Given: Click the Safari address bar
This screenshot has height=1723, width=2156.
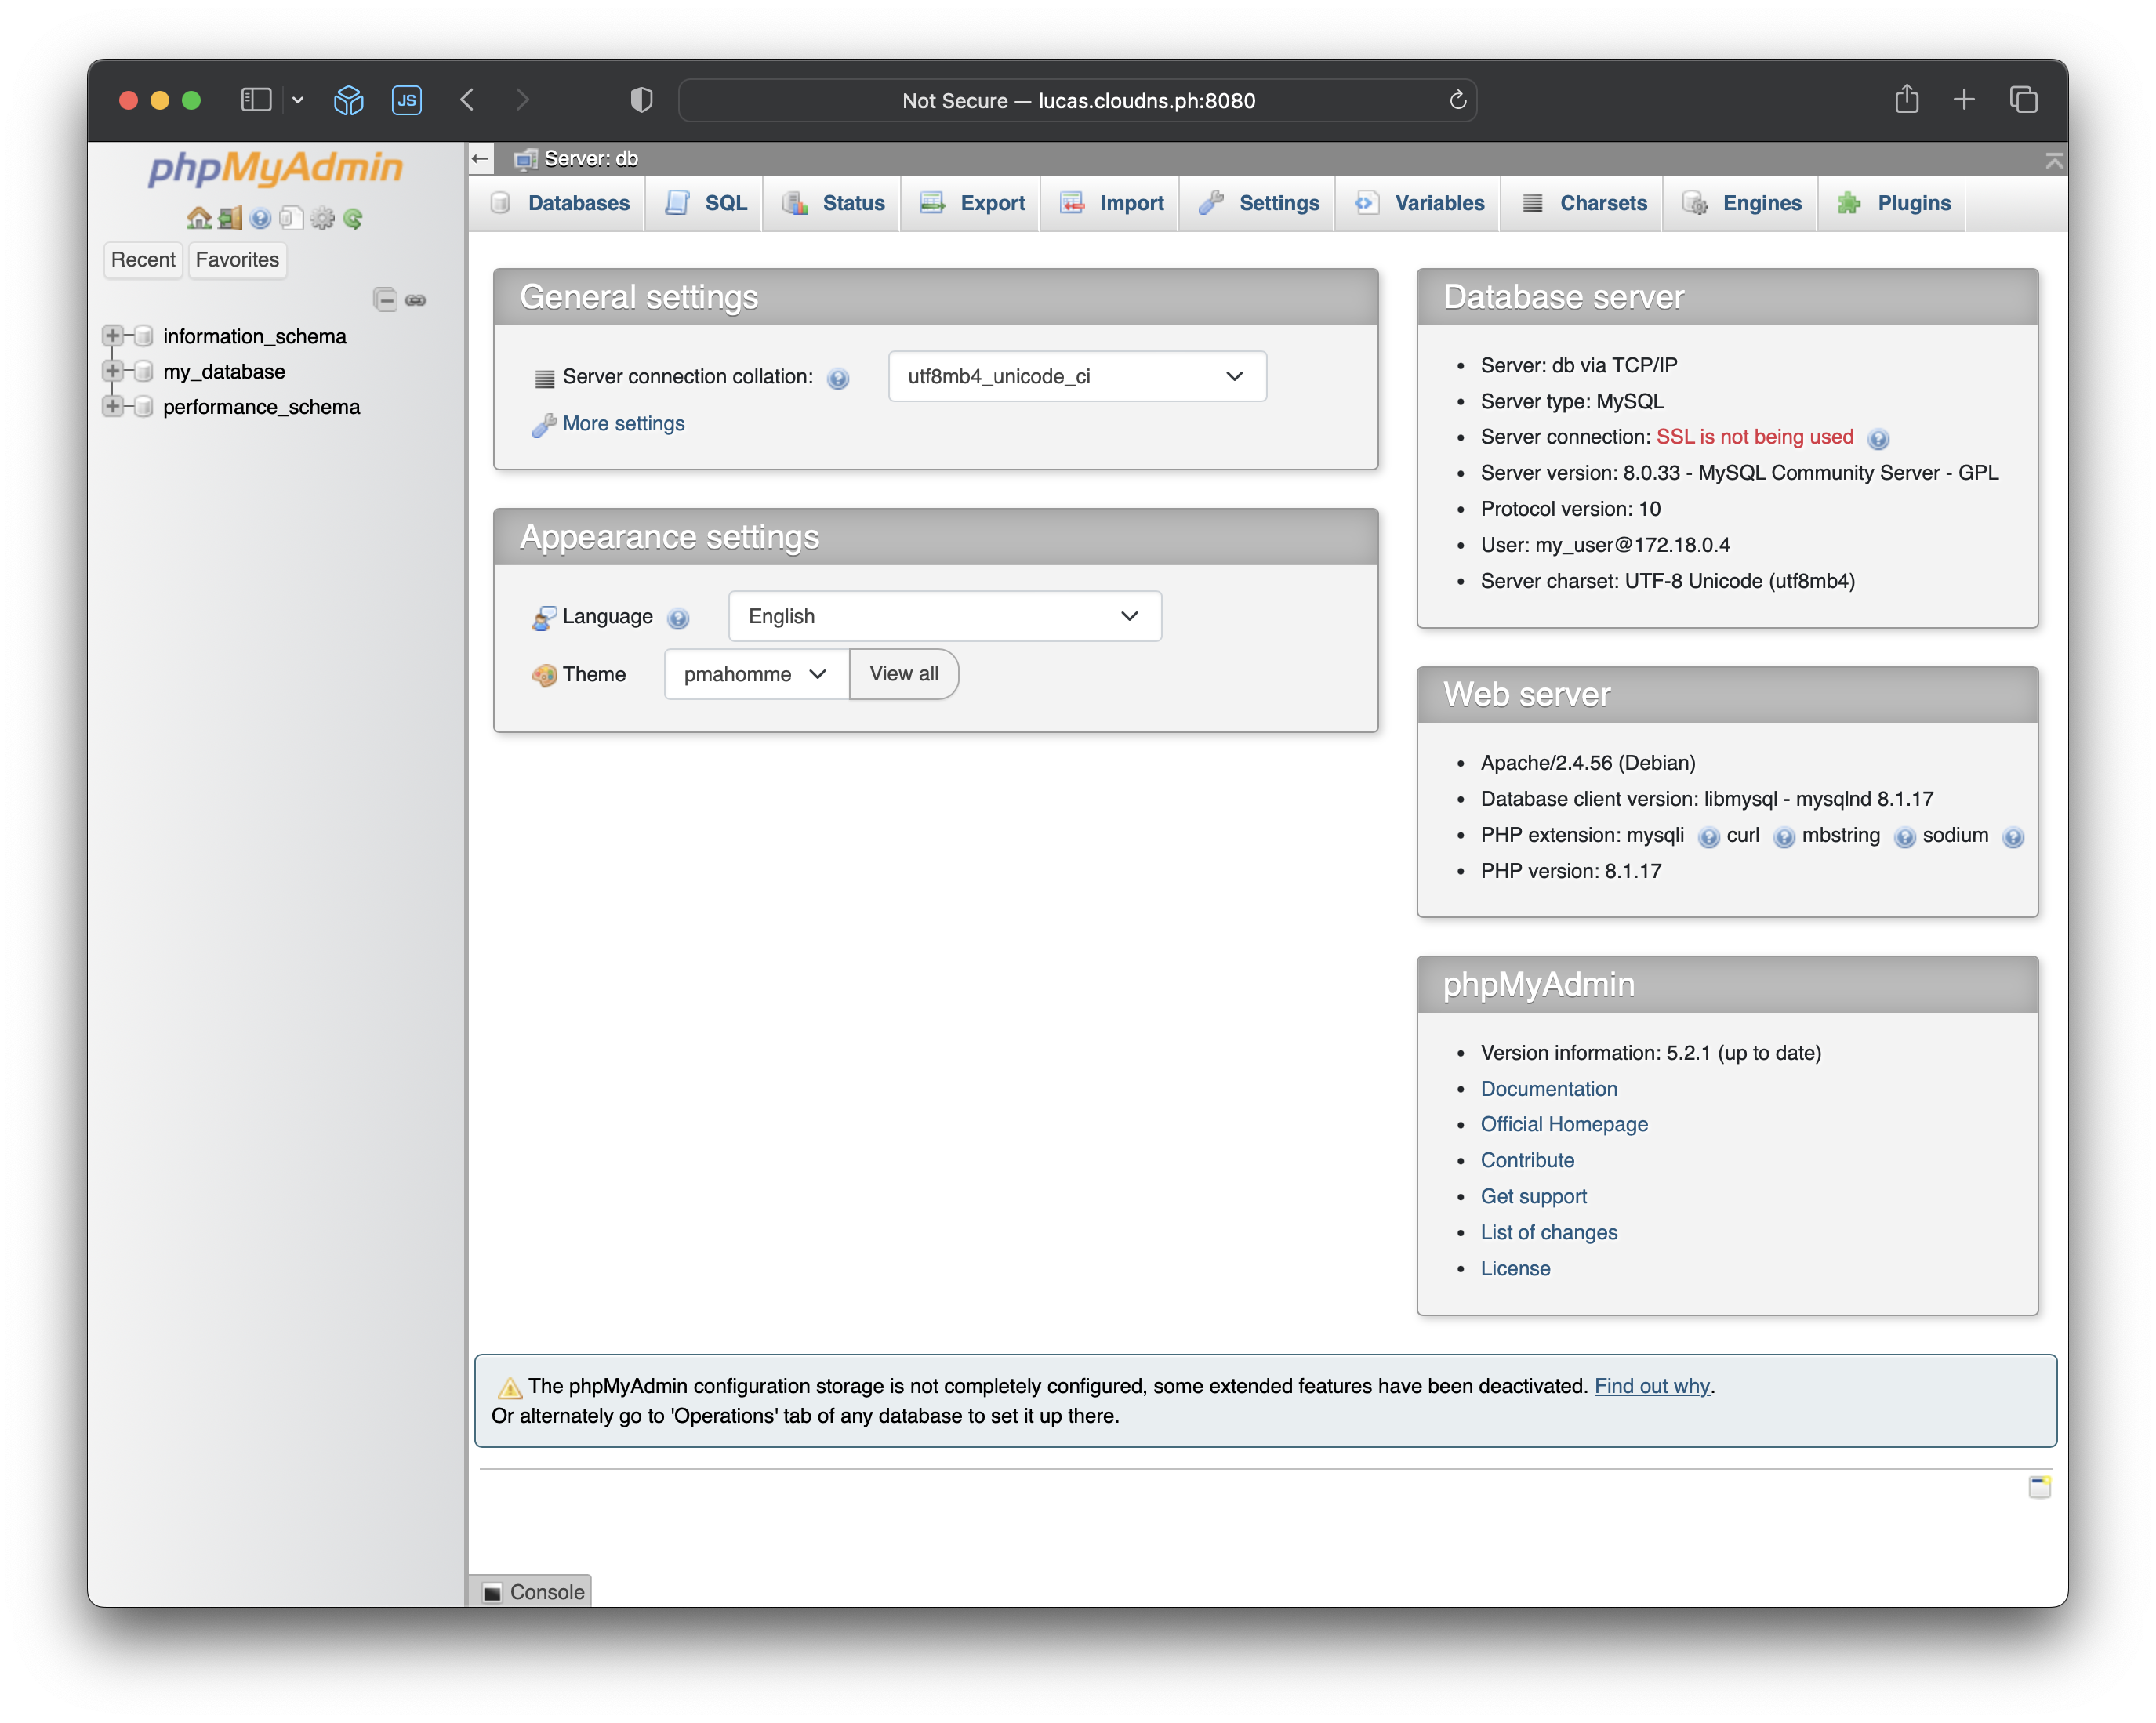Looking at the screenshot, I should click(1077, 100).
